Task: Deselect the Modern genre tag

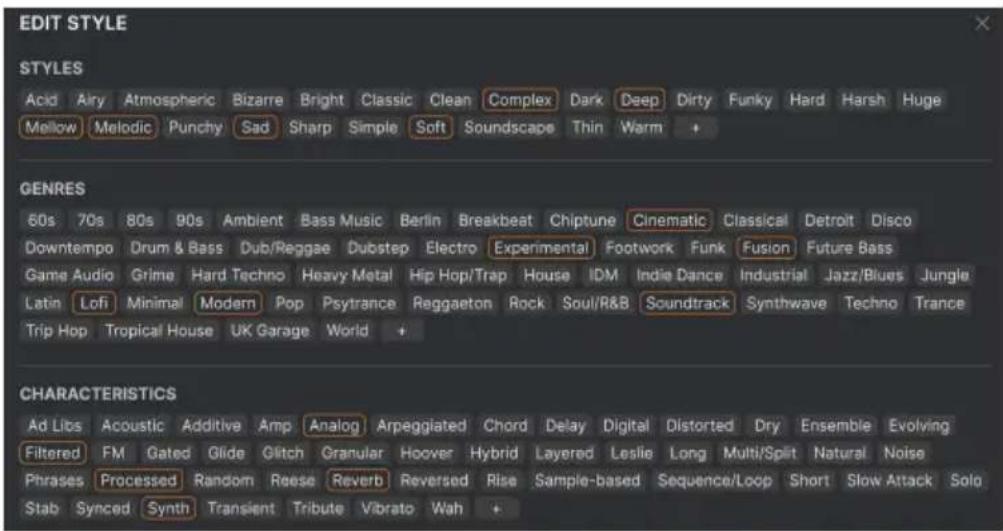Action: [228, 304]
